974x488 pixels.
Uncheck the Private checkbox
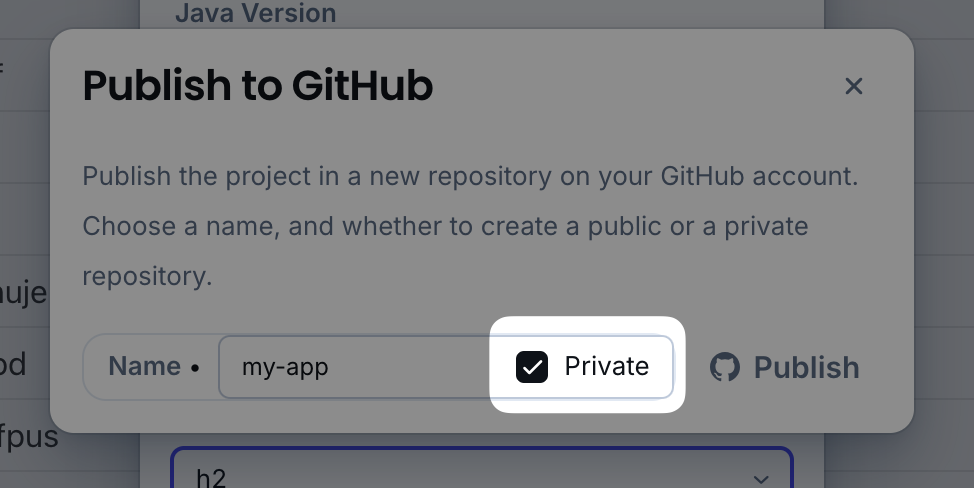[x=532, y=367]
